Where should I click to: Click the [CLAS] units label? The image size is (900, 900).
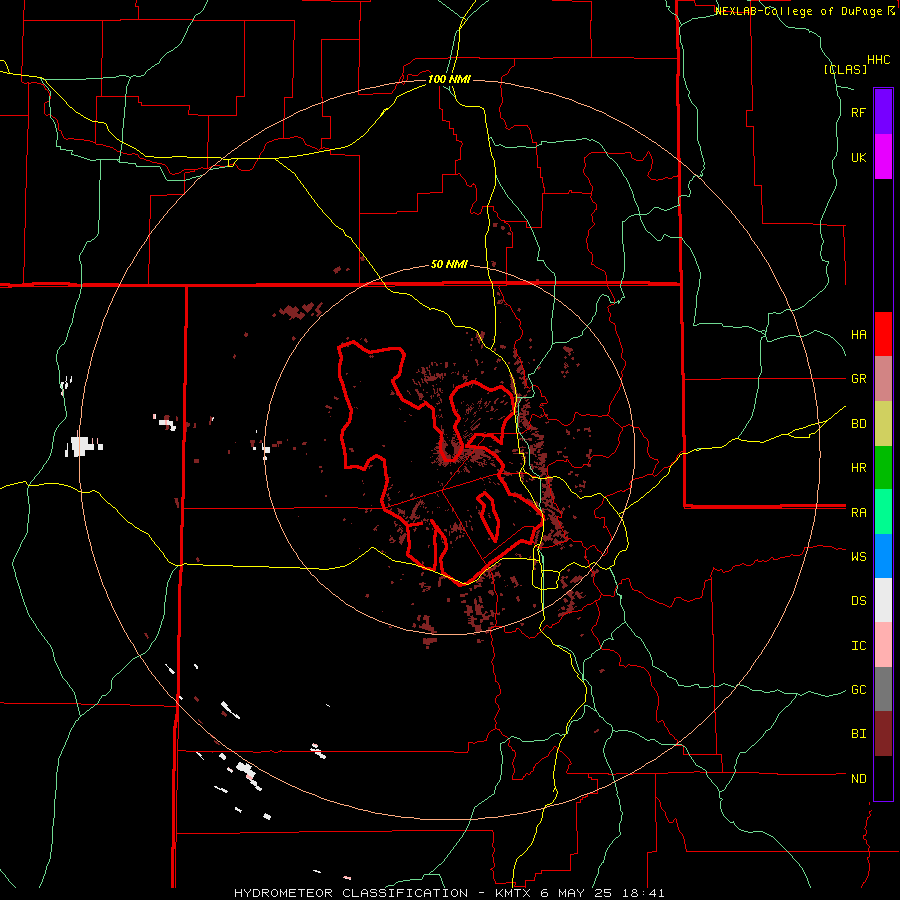coord(845,69)
